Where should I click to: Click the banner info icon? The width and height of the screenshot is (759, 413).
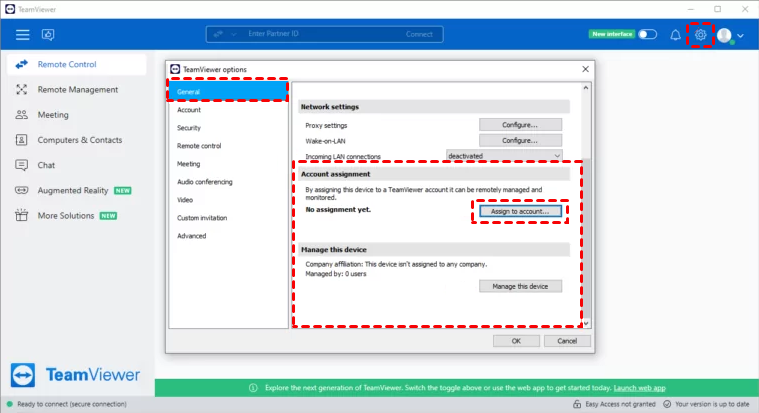click(253, 388)
